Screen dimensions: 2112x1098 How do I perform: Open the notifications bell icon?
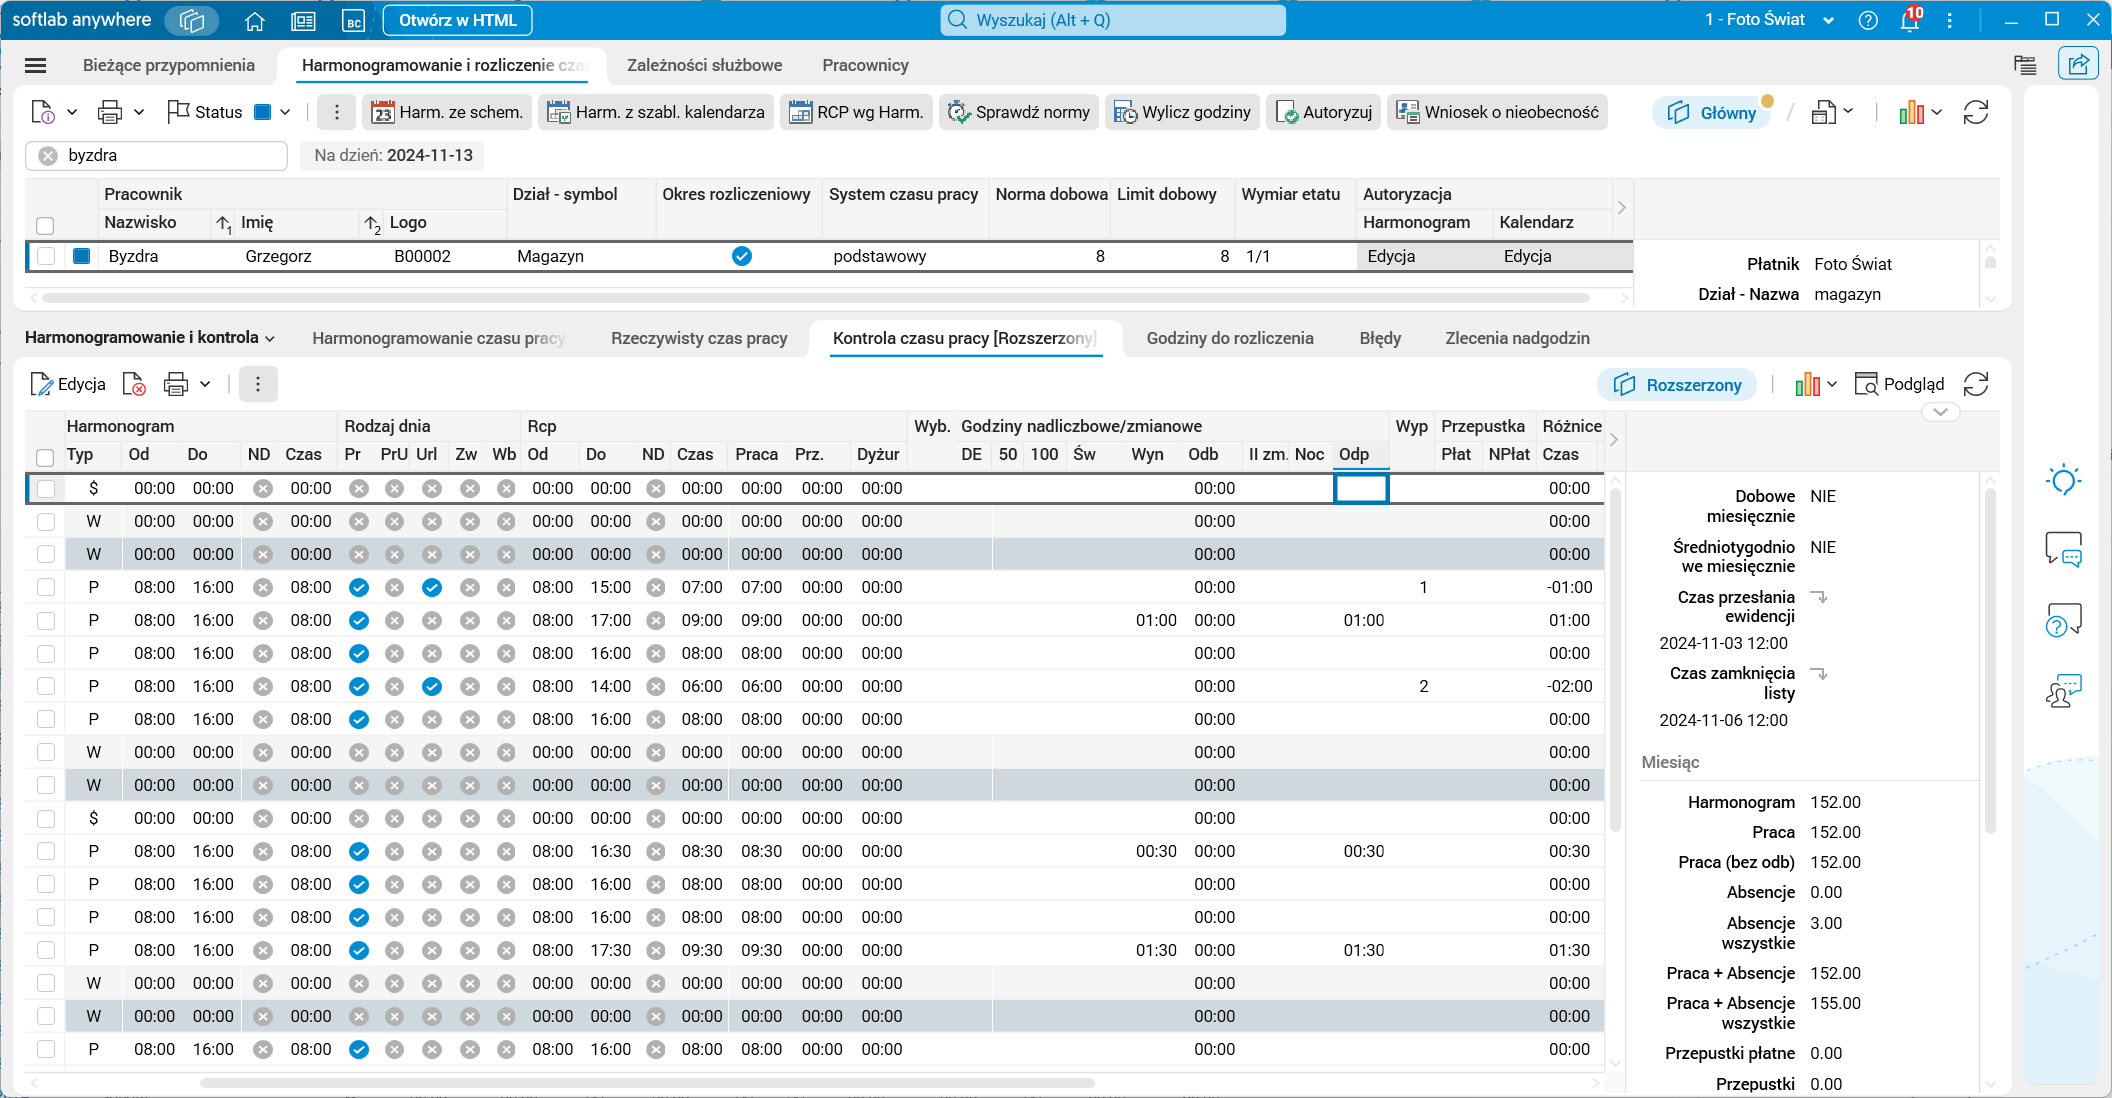pyautogui.click(x=1909, y=20)
